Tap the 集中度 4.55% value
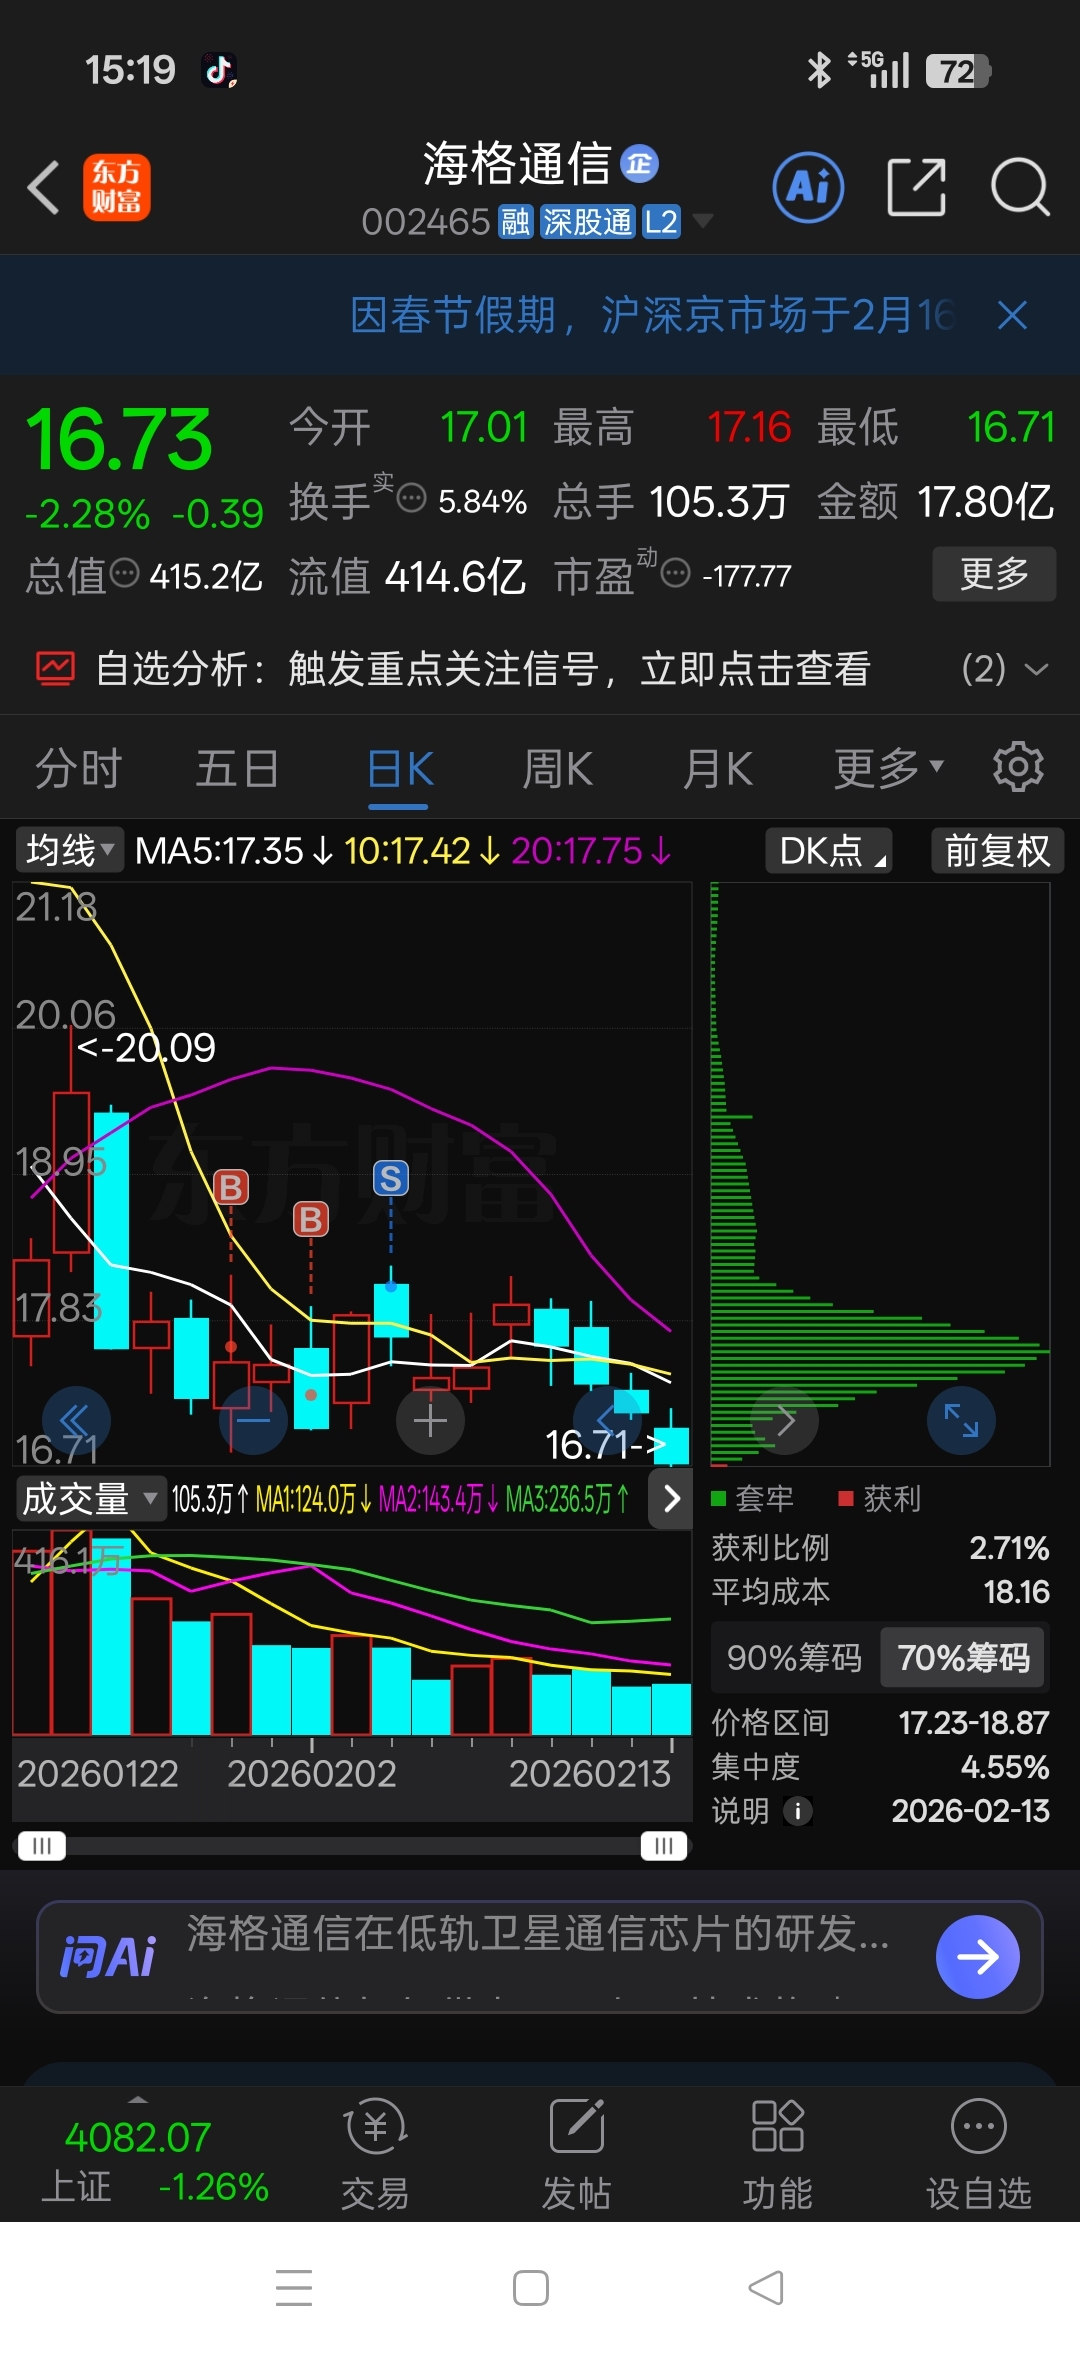The image size is (1080, 2354). pyautogui.click(x=1005, y=1767)
